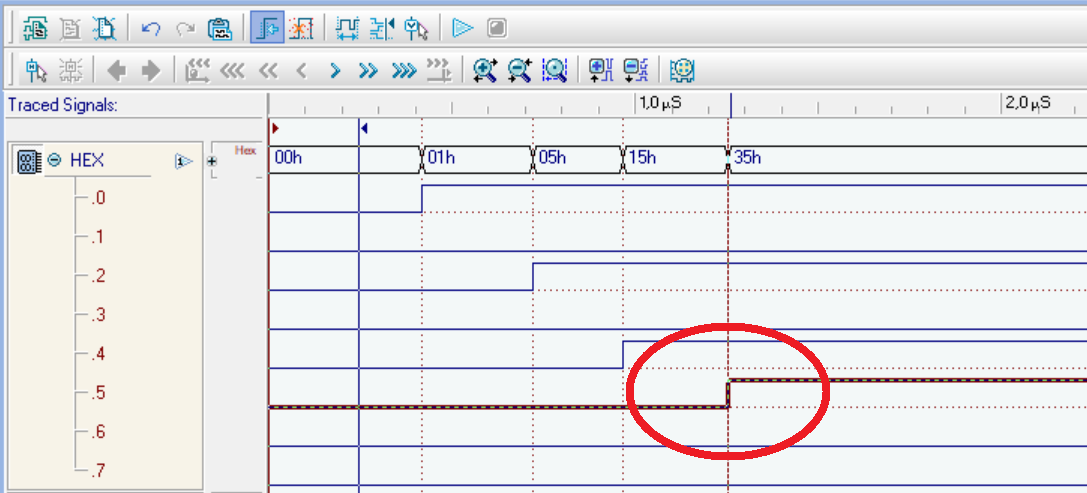This screenshot has height=493, width=1087.
Task: Click the double right chevron icon
Action: 369,70
